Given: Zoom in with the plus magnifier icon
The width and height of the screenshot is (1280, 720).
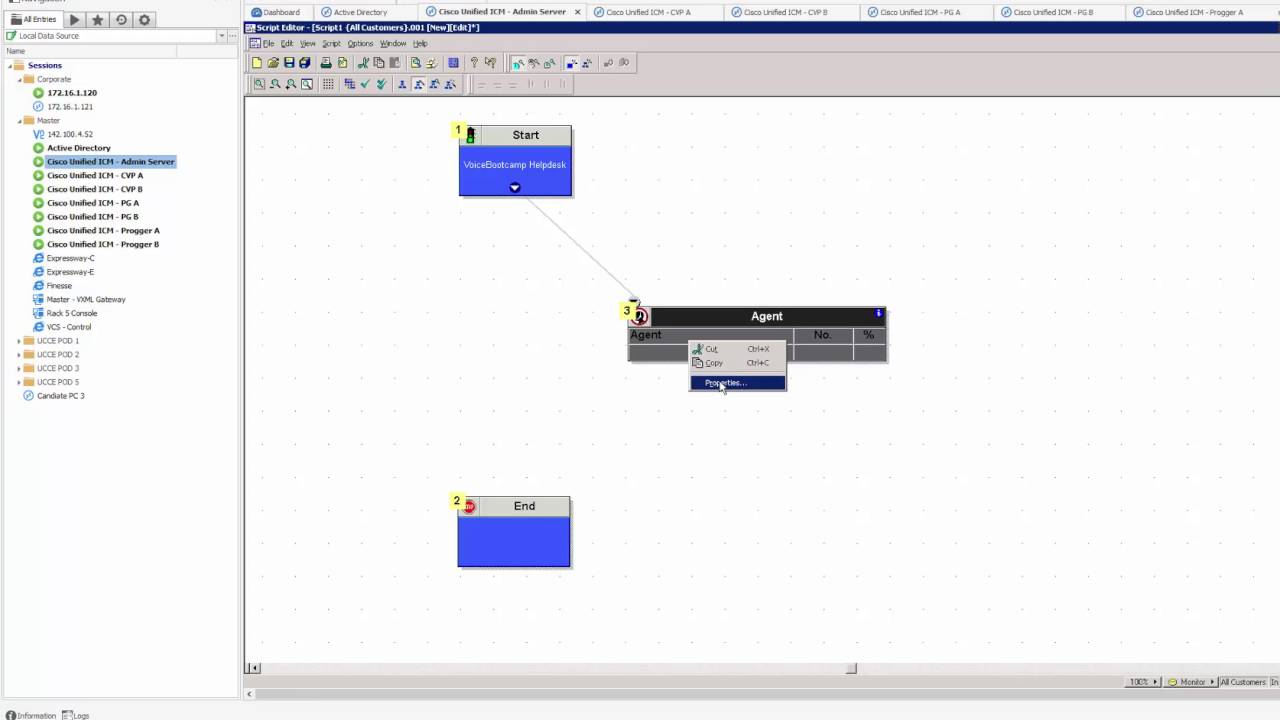Looking at the screenshot, I should [291, 84].
